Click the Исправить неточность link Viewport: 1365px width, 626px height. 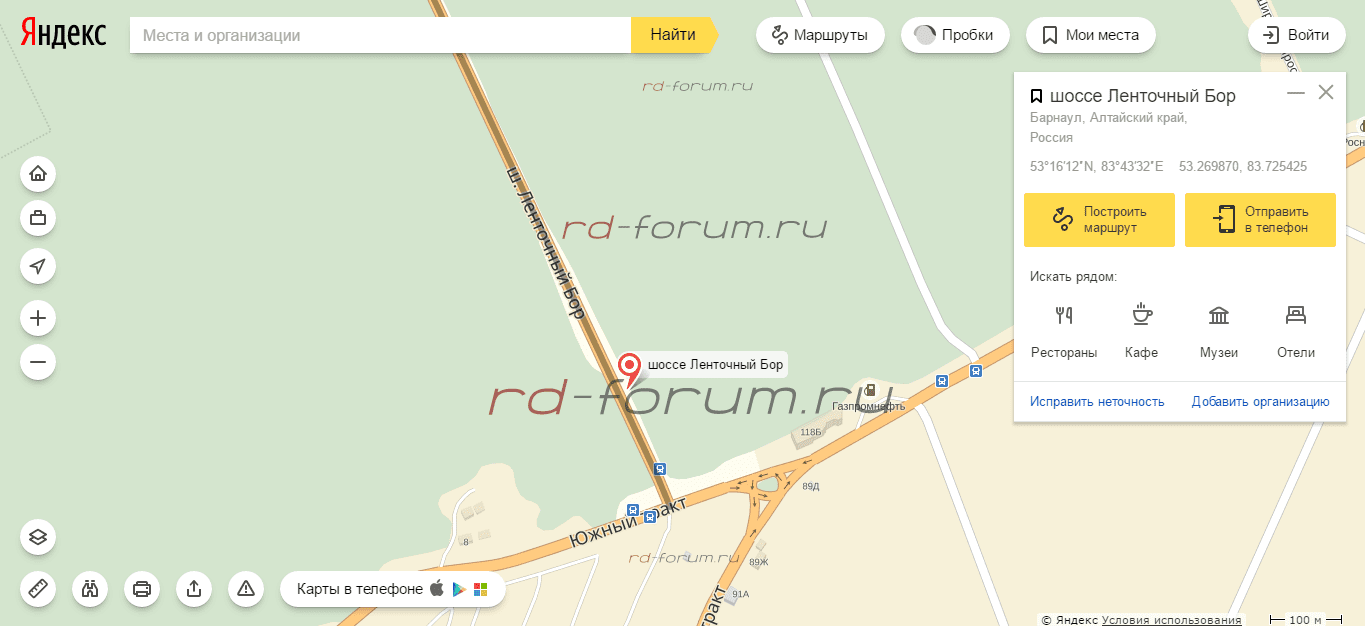click(1097, 402)
